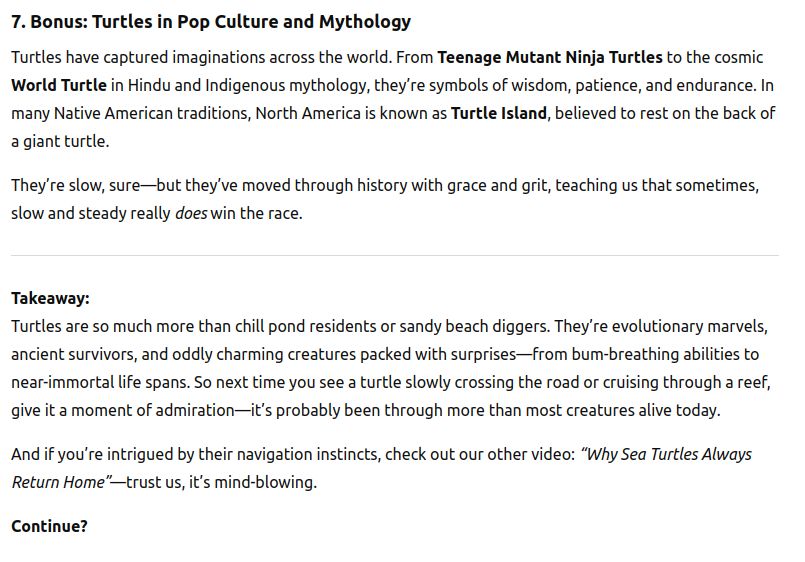Click the bold "Continue?" prompt
The width and height of the screenshot is (805, 562).
[x=49, y=526]
